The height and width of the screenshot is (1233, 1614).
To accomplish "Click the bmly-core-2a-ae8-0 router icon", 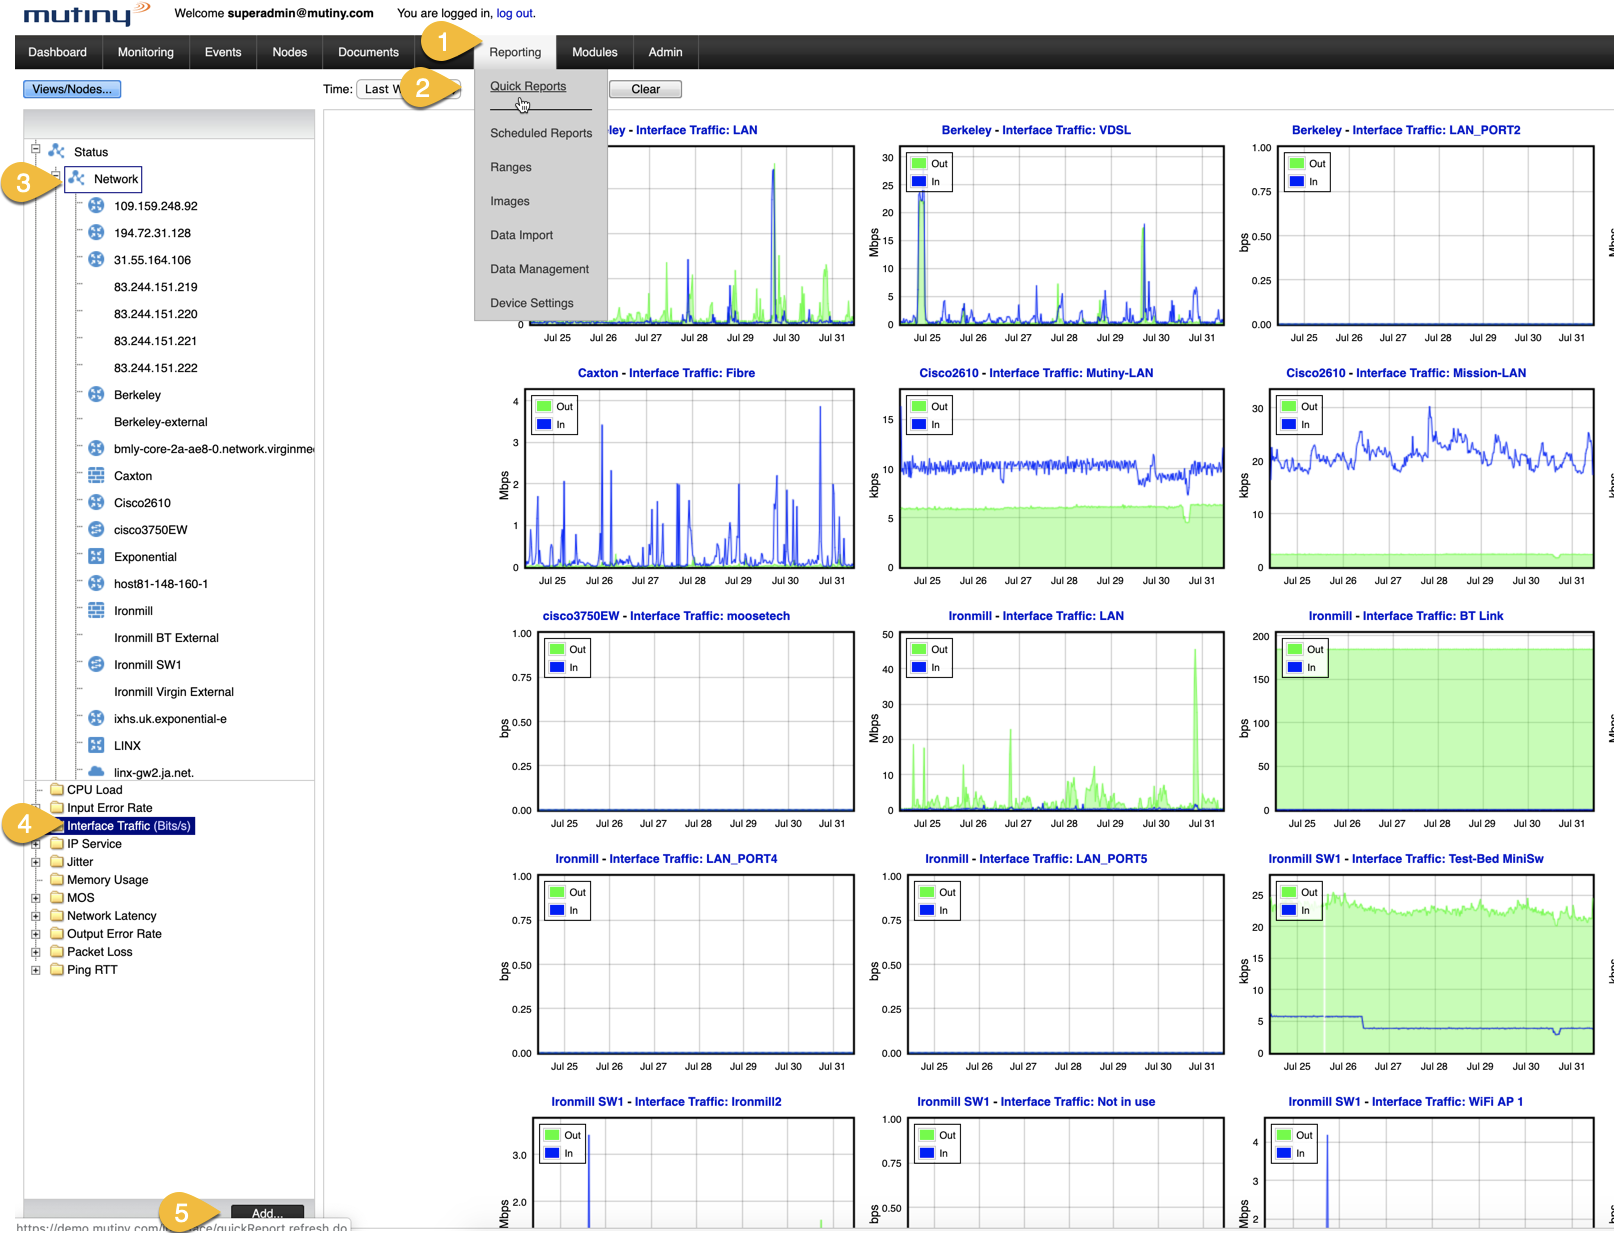I will click(x=96, y=449).
